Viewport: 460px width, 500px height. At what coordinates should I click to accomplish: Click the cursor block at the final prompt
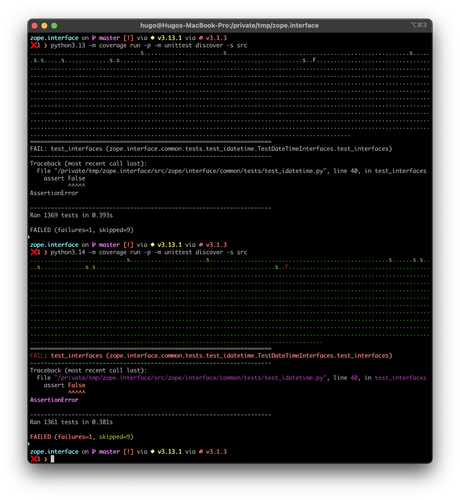click(x=52, y=459)
